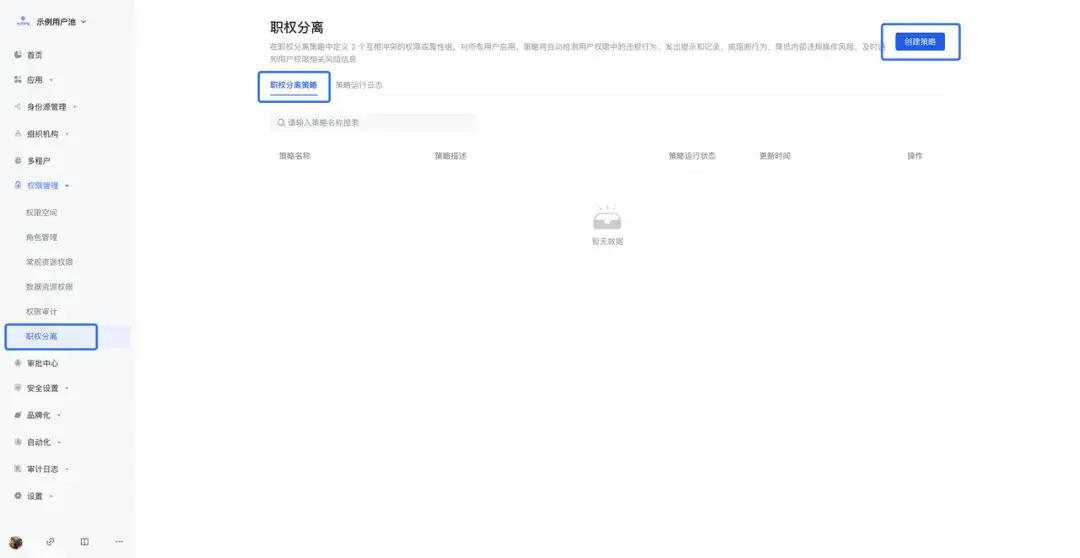Image resolution: width=1080 pixels, height=558 pixels.
Task: Click the 自动化 icon
Action: [x=18, y=442]
